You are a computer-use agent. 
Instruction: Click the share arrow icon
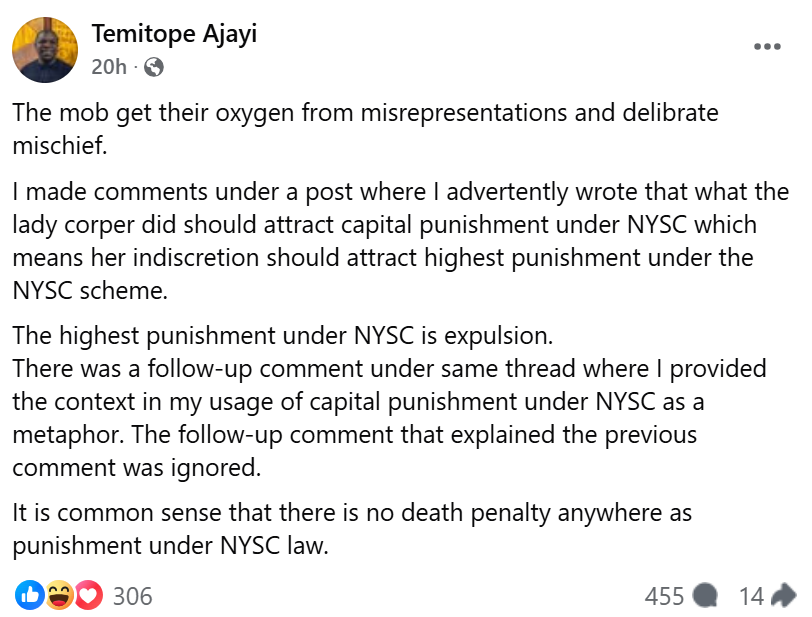pyautogui.click(x=784, y=596)
